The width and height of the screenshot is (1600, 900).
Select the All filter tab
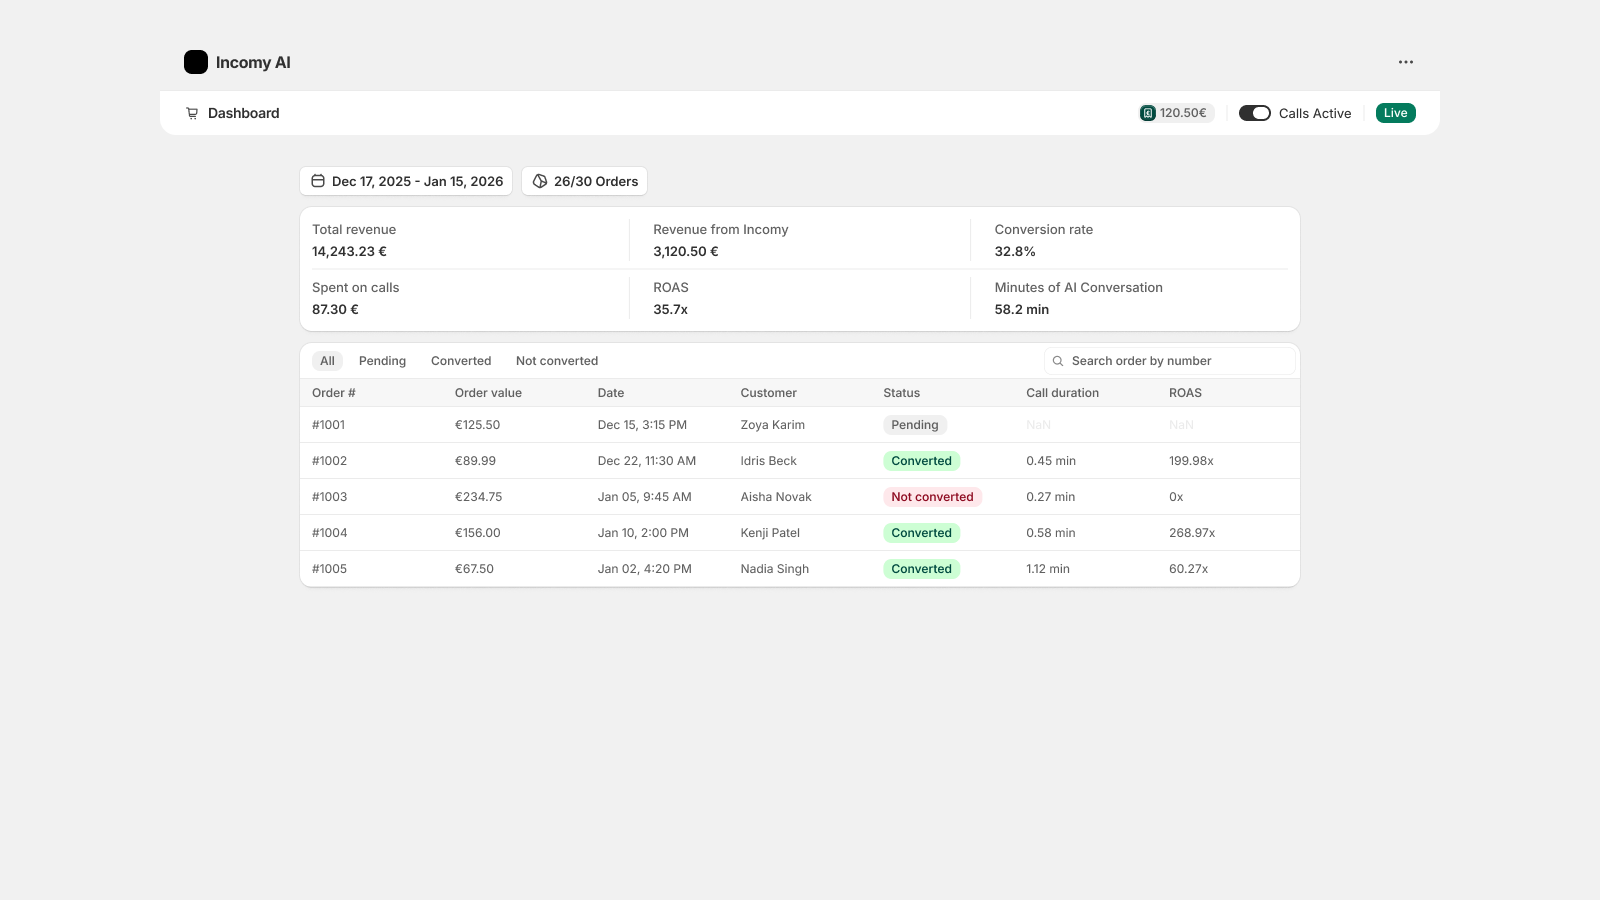coord(327,361)
